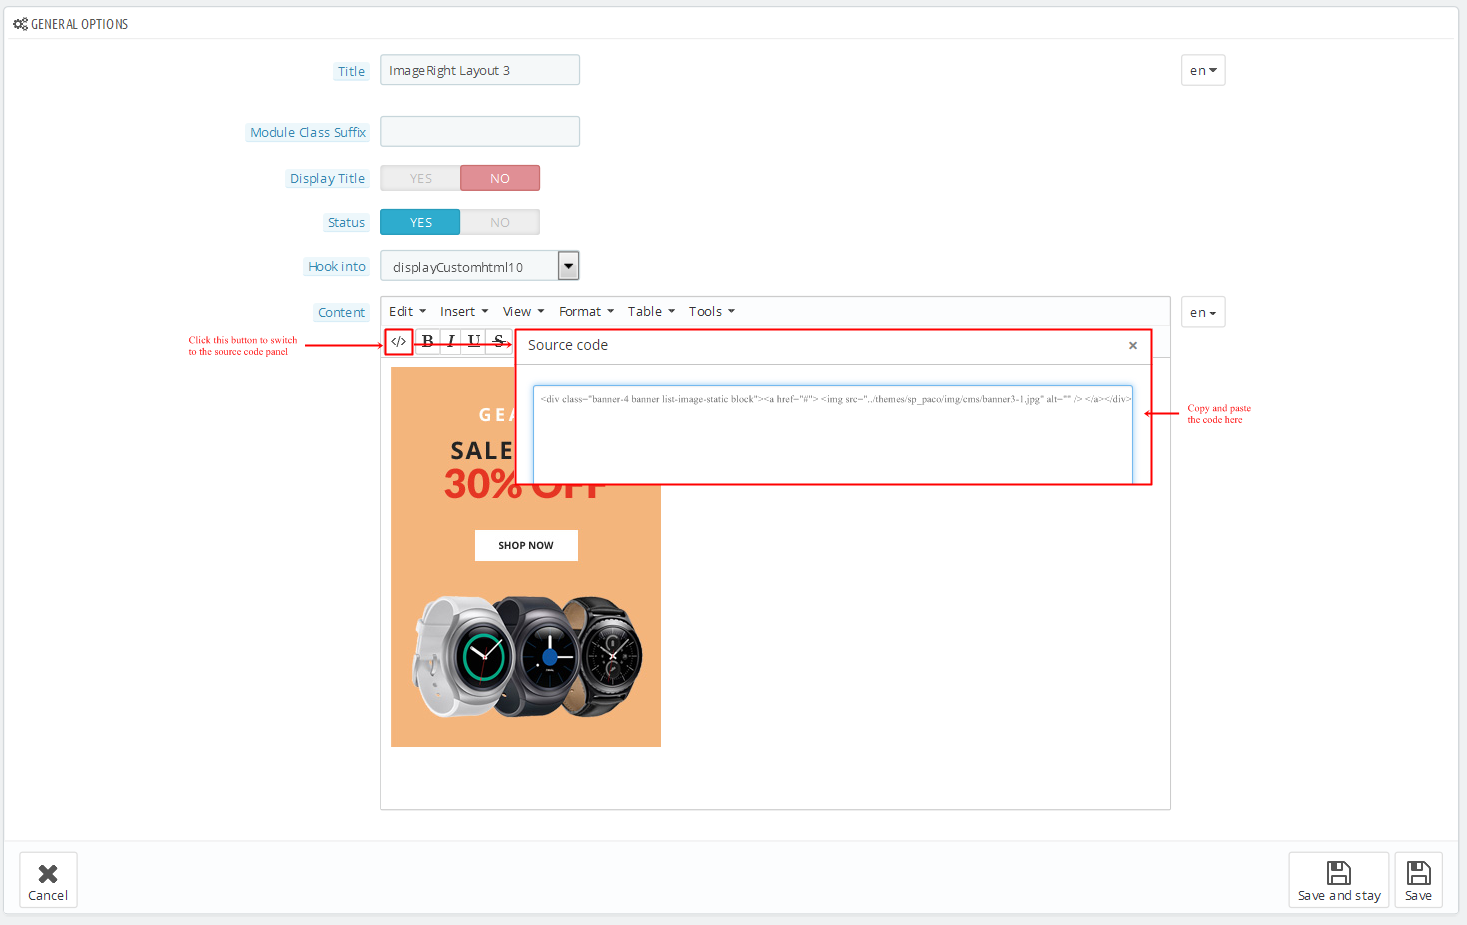1467x925 pixels.
Task: Click the Content label
Action: 341,312
